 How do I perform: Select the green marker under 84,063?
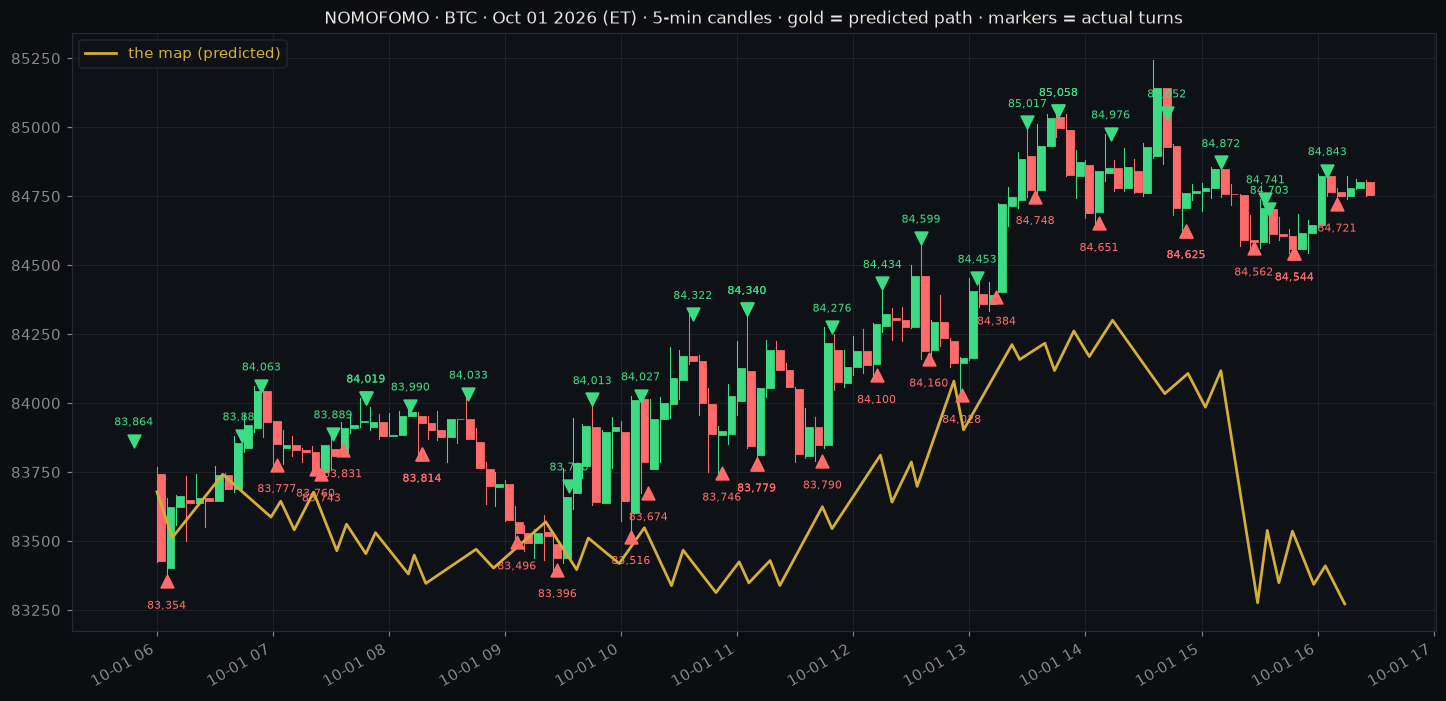coord(261,386)
